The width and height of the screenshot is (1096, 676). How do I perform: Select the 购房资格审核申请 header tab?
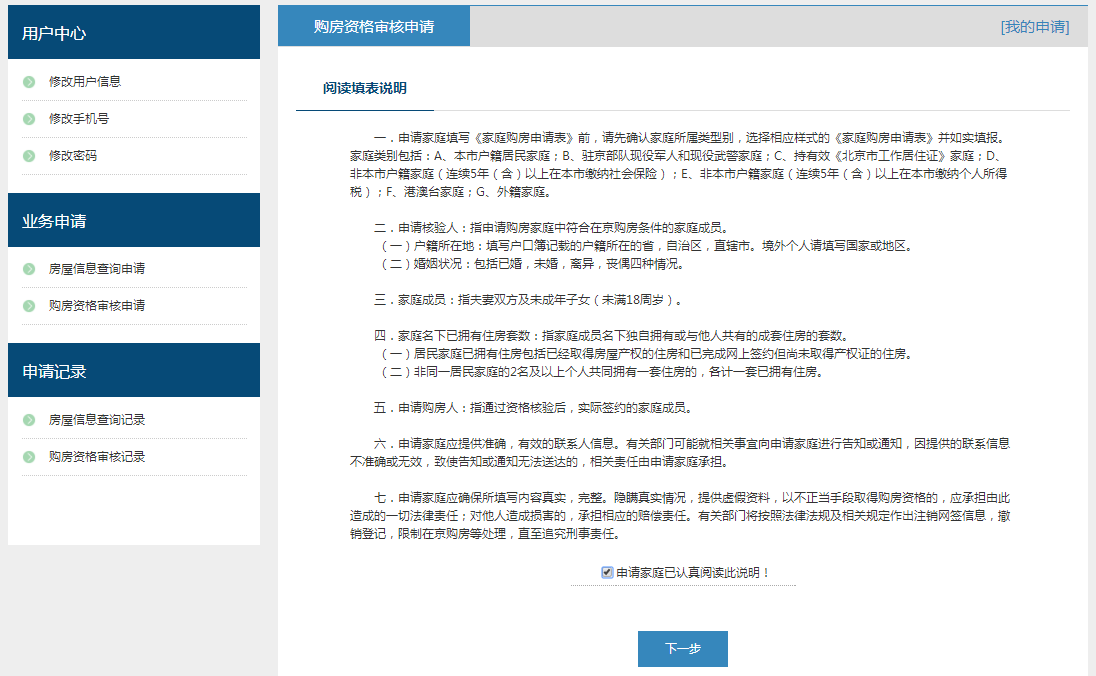pos(374,27)
